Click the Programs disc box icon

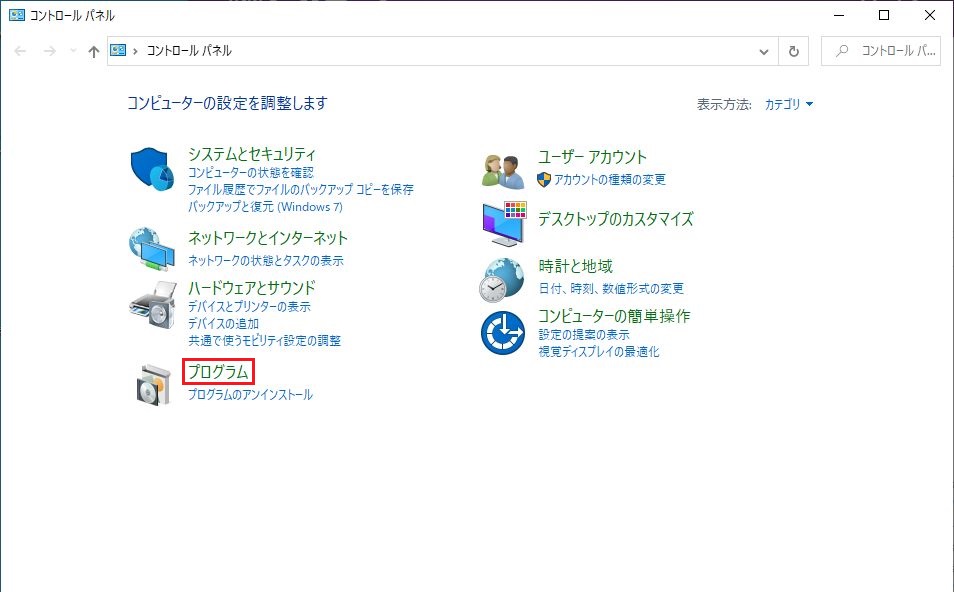(153, 384)
